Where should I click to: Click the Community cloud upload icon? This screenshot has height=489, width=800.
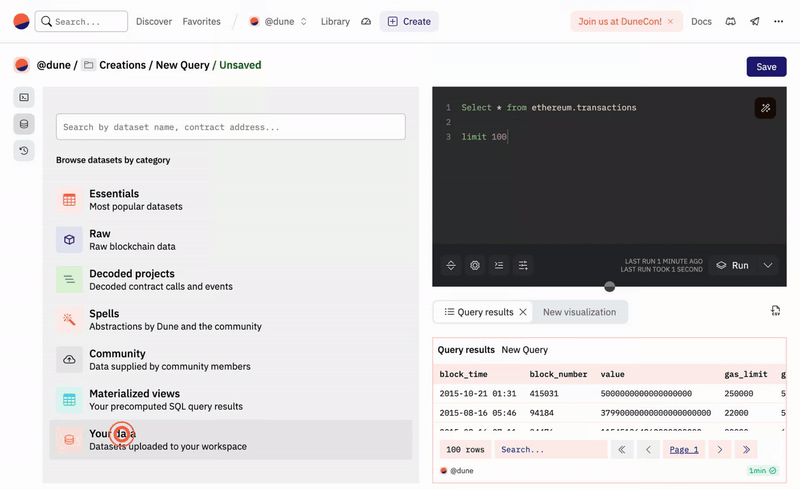click(69, 359)
